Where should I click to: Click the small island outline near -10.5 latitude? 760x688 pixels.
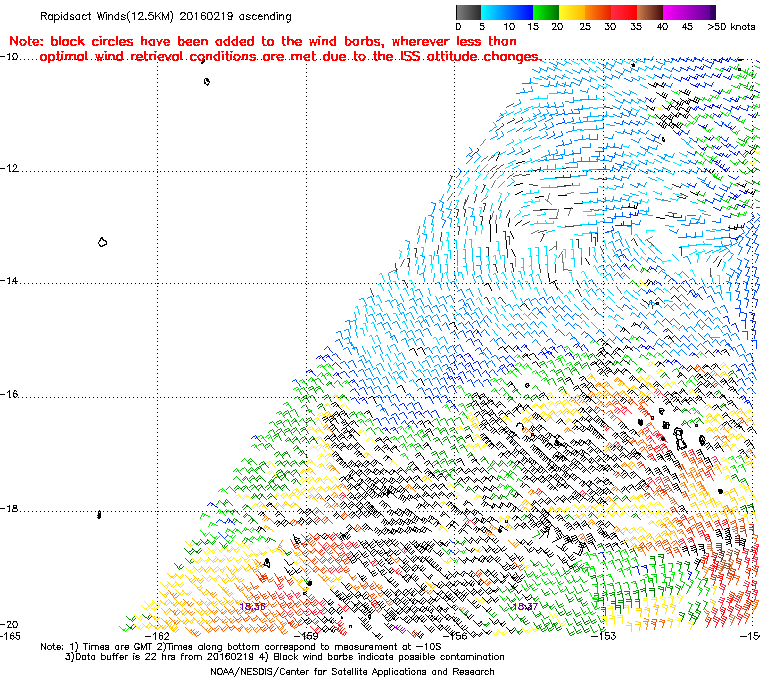click(207, 81)
